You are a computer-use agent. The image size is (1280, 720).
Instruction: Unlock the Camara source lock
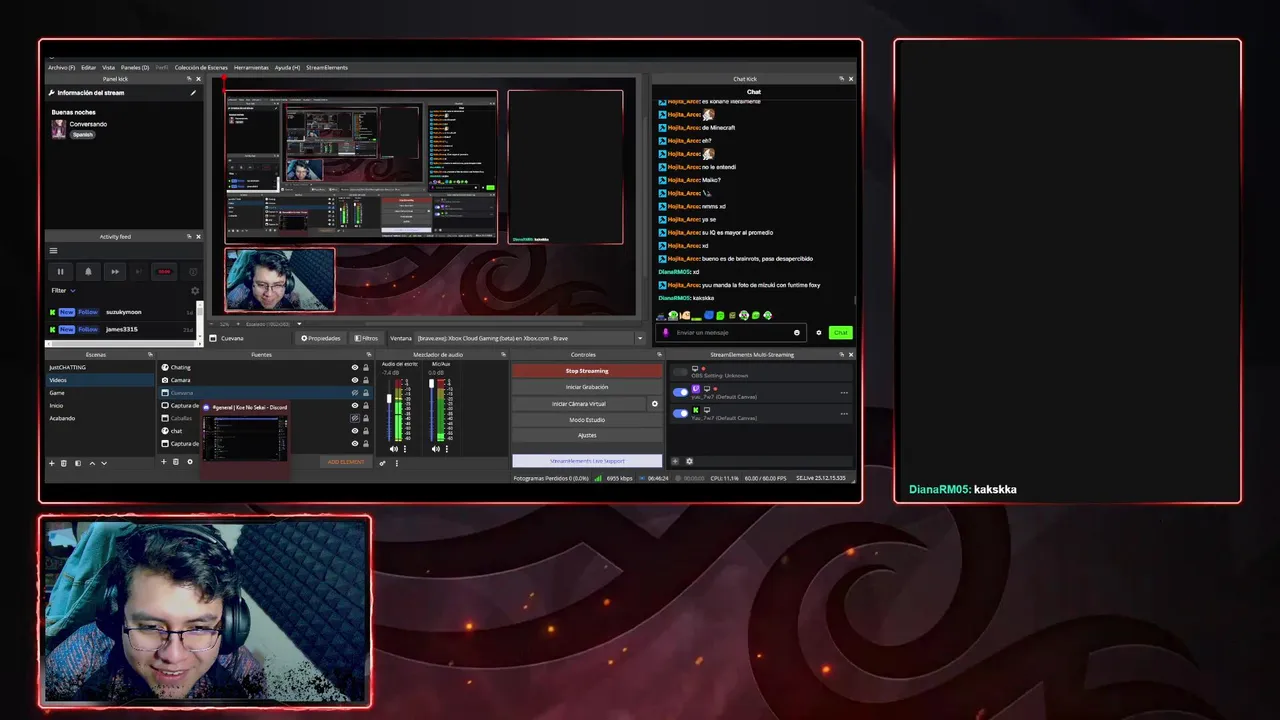(365, 380)
